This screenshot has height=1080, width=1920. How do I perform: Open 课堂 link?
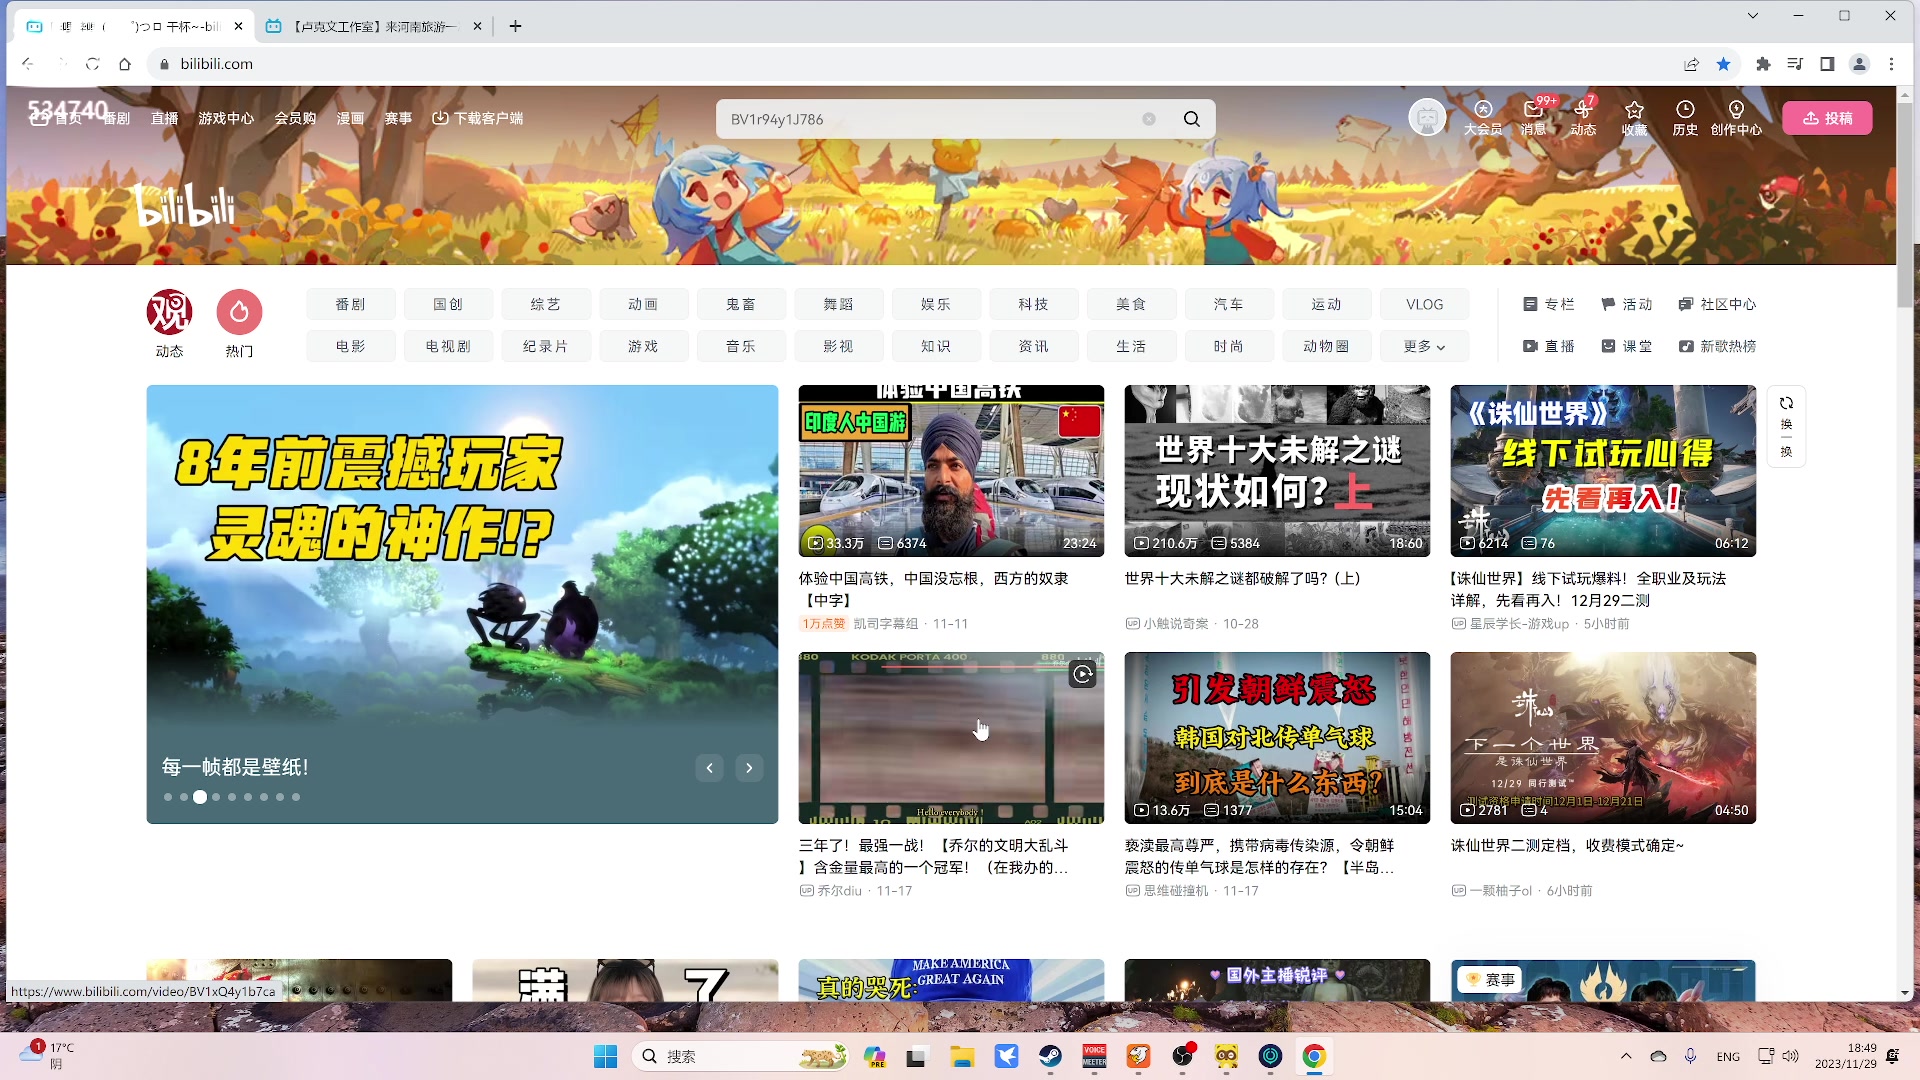pyautogui.click(x=1626, y=346)
